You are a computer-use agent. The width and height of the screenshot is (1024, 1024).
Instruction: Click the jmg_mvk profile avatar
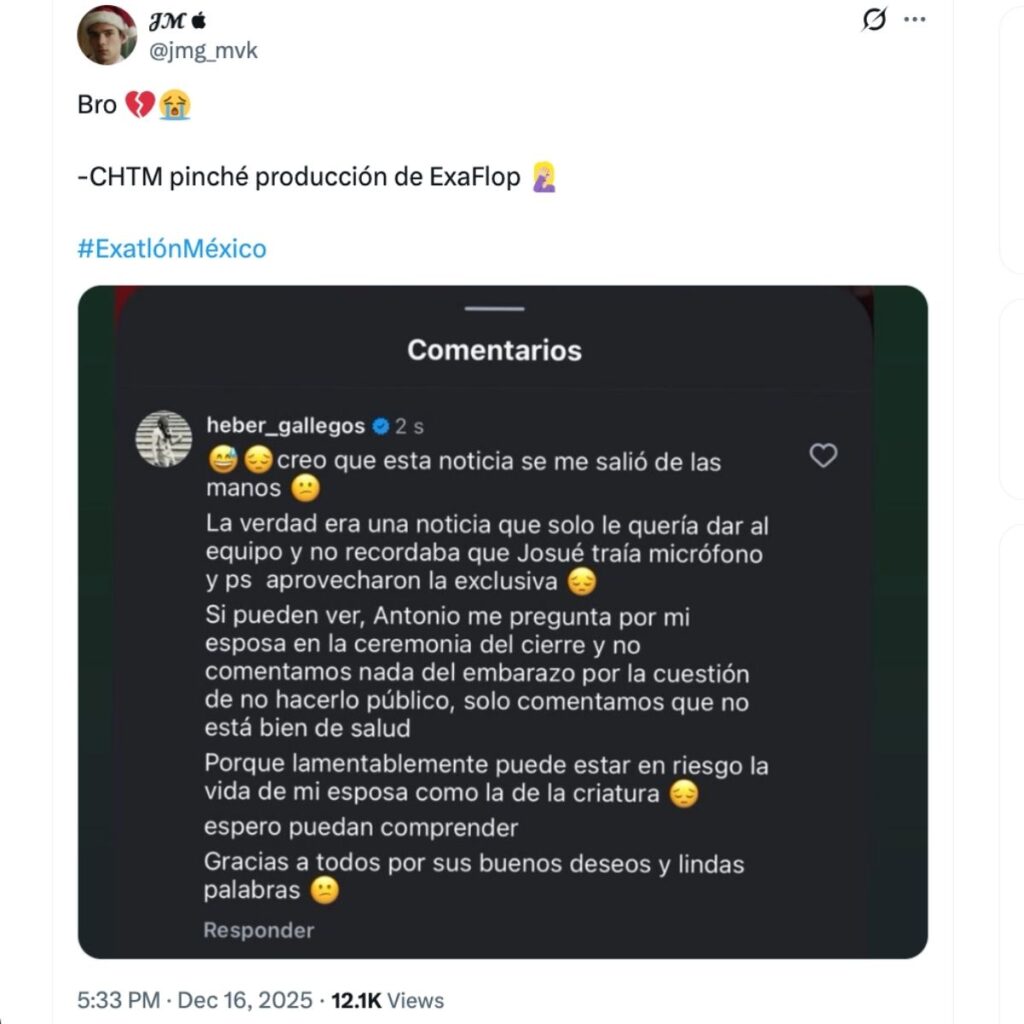pos(107,35)
